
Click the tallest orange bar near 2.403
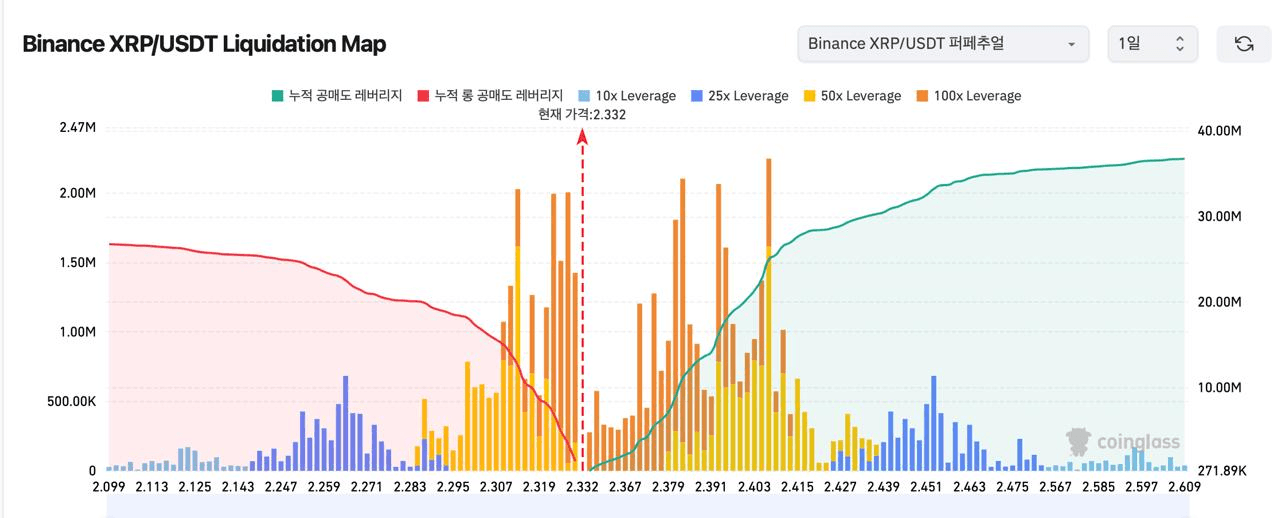click(x=768, y=202)
